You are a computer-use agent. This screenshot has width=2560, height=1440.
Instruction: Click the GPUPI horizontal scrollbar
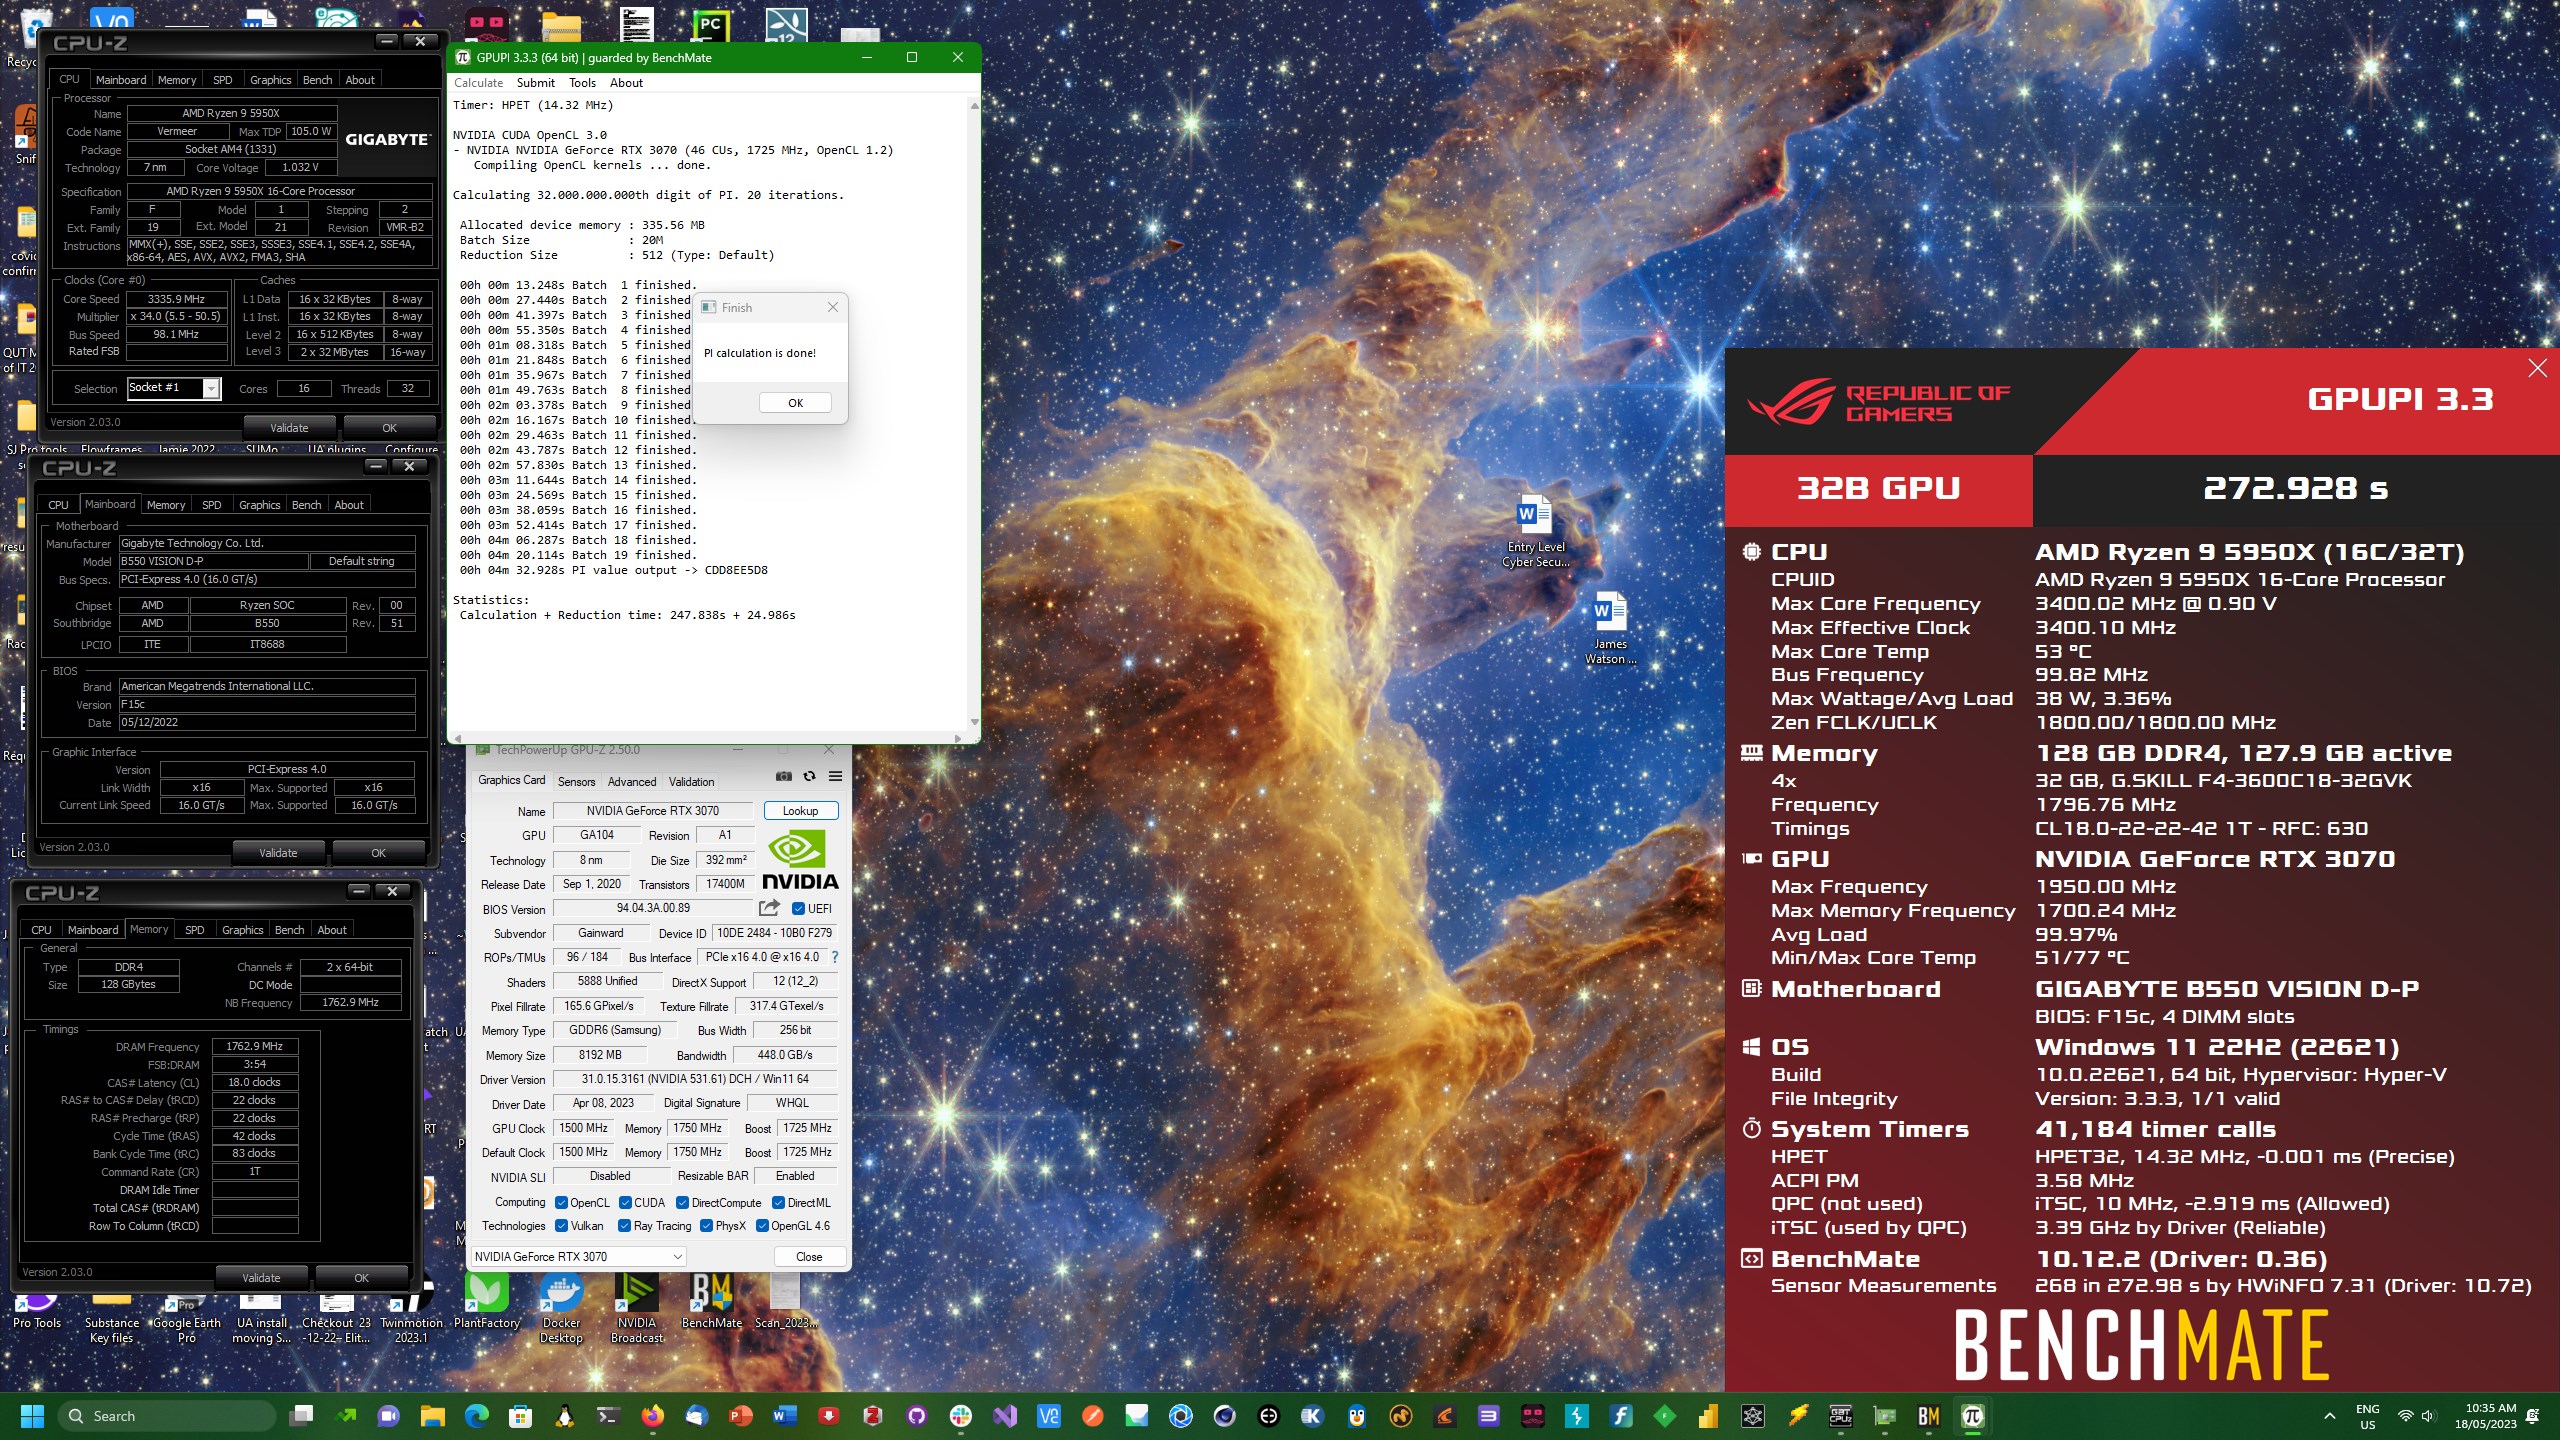coord(707,739)
